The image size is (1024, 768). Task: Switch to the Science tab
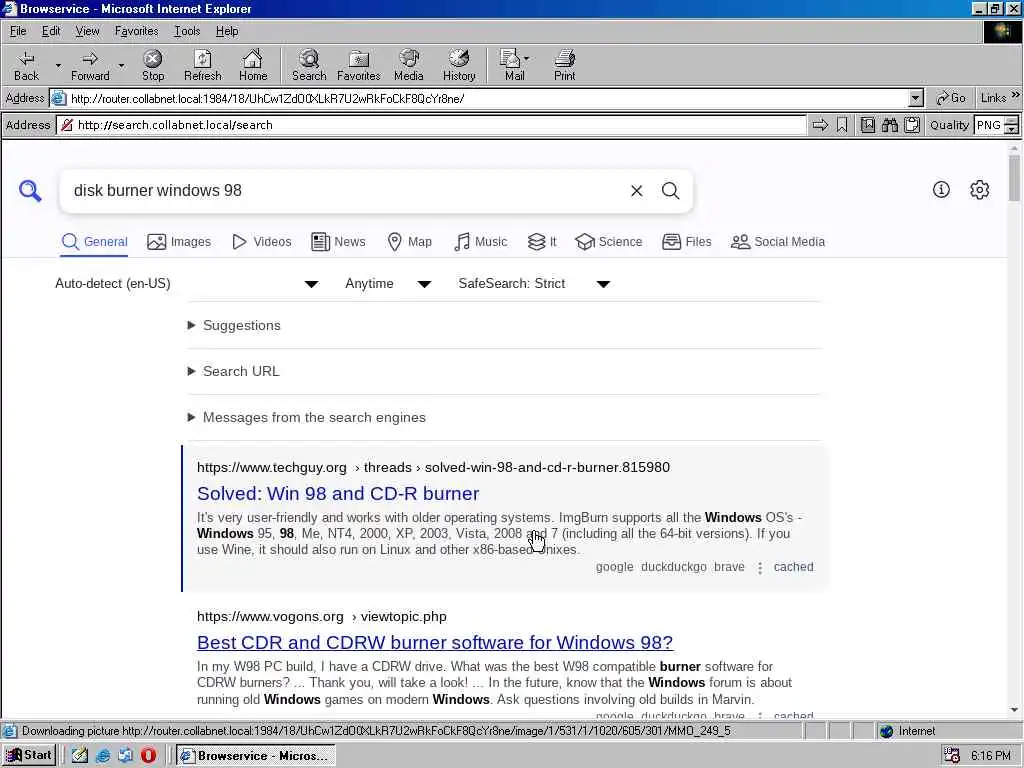point(608,242)
